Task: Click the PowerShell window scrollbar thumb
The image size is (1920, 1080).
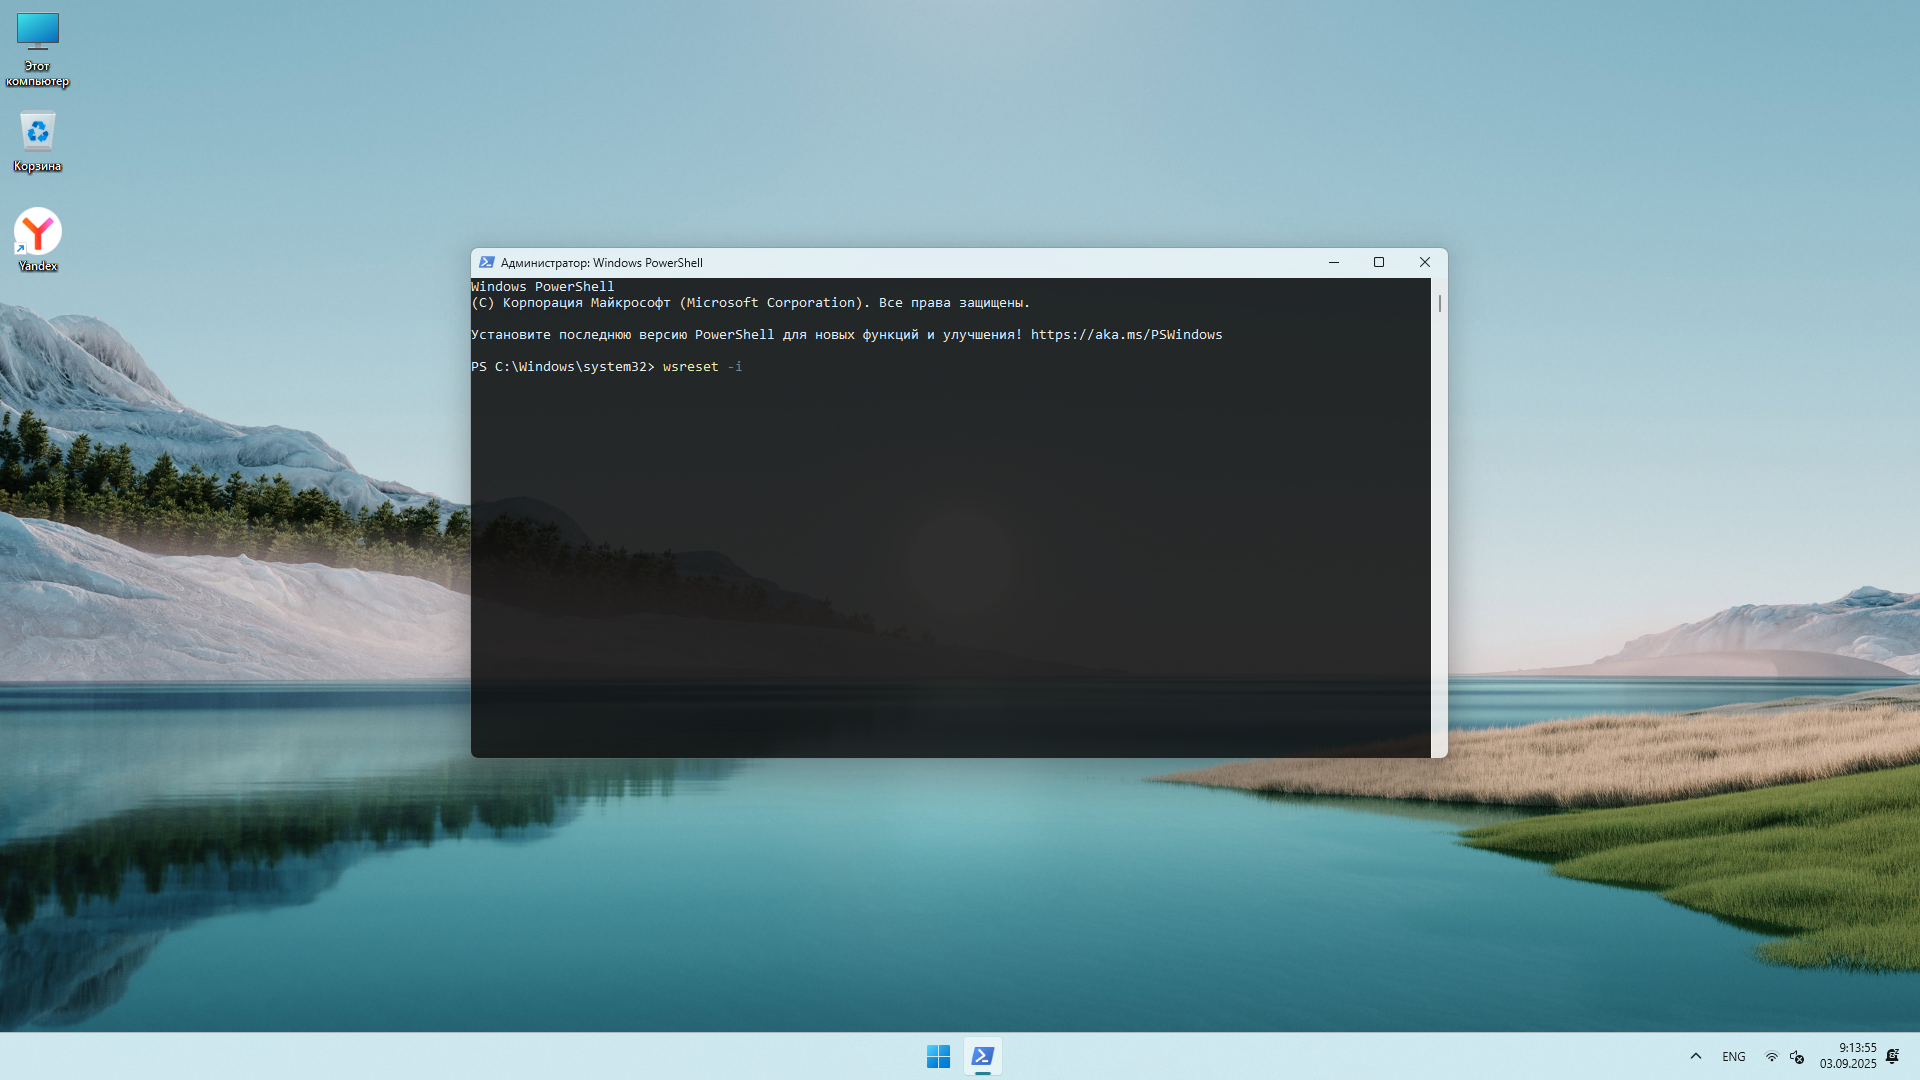Action: click(1439, 303)
